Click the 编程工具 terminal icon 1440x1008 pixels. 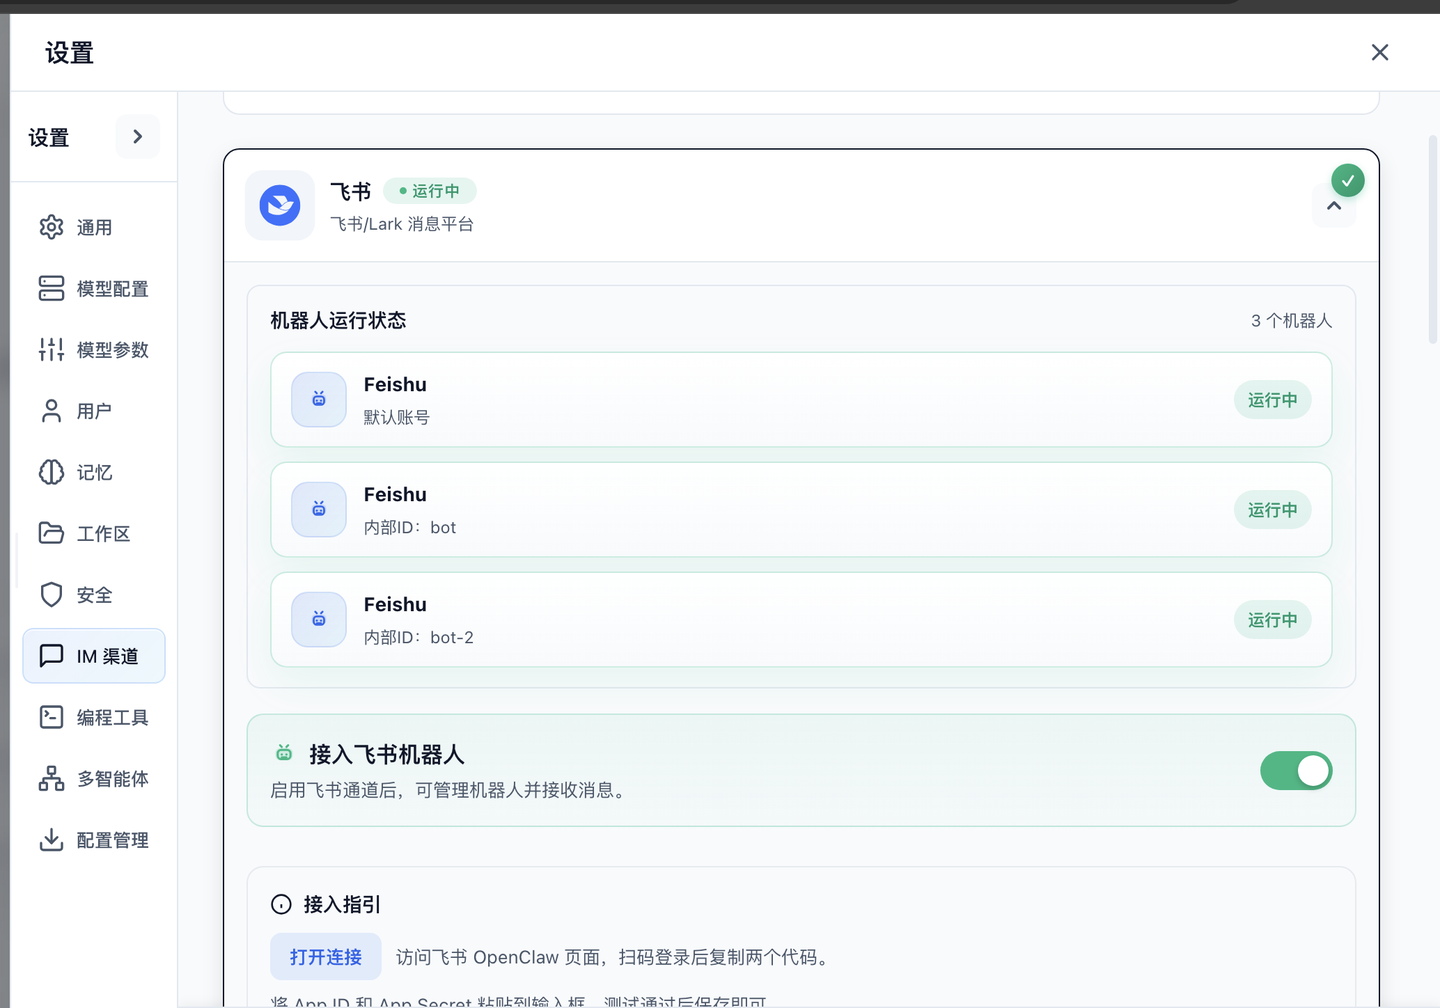click(51, 717)
